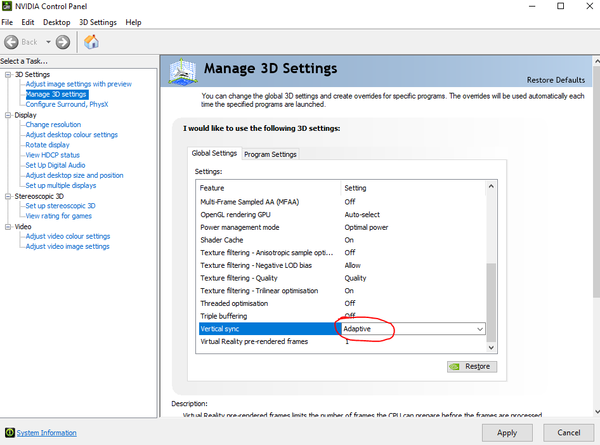This screenshot has width=600, height=445.
Task: Collapse the Stereoscopic 3D tree node
Action: coord(7,196)
